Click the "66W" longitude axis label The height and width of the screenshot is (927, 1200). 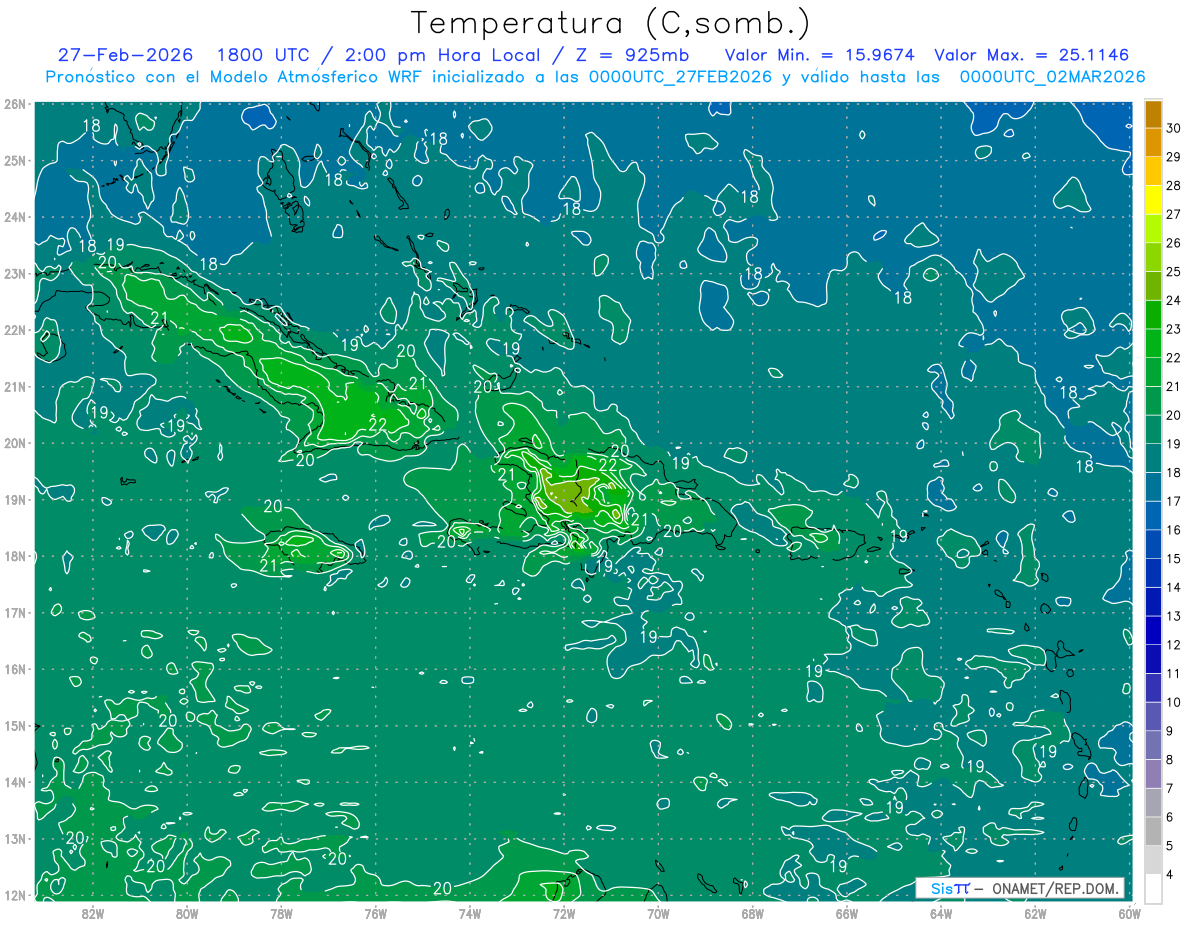[846, 913]
